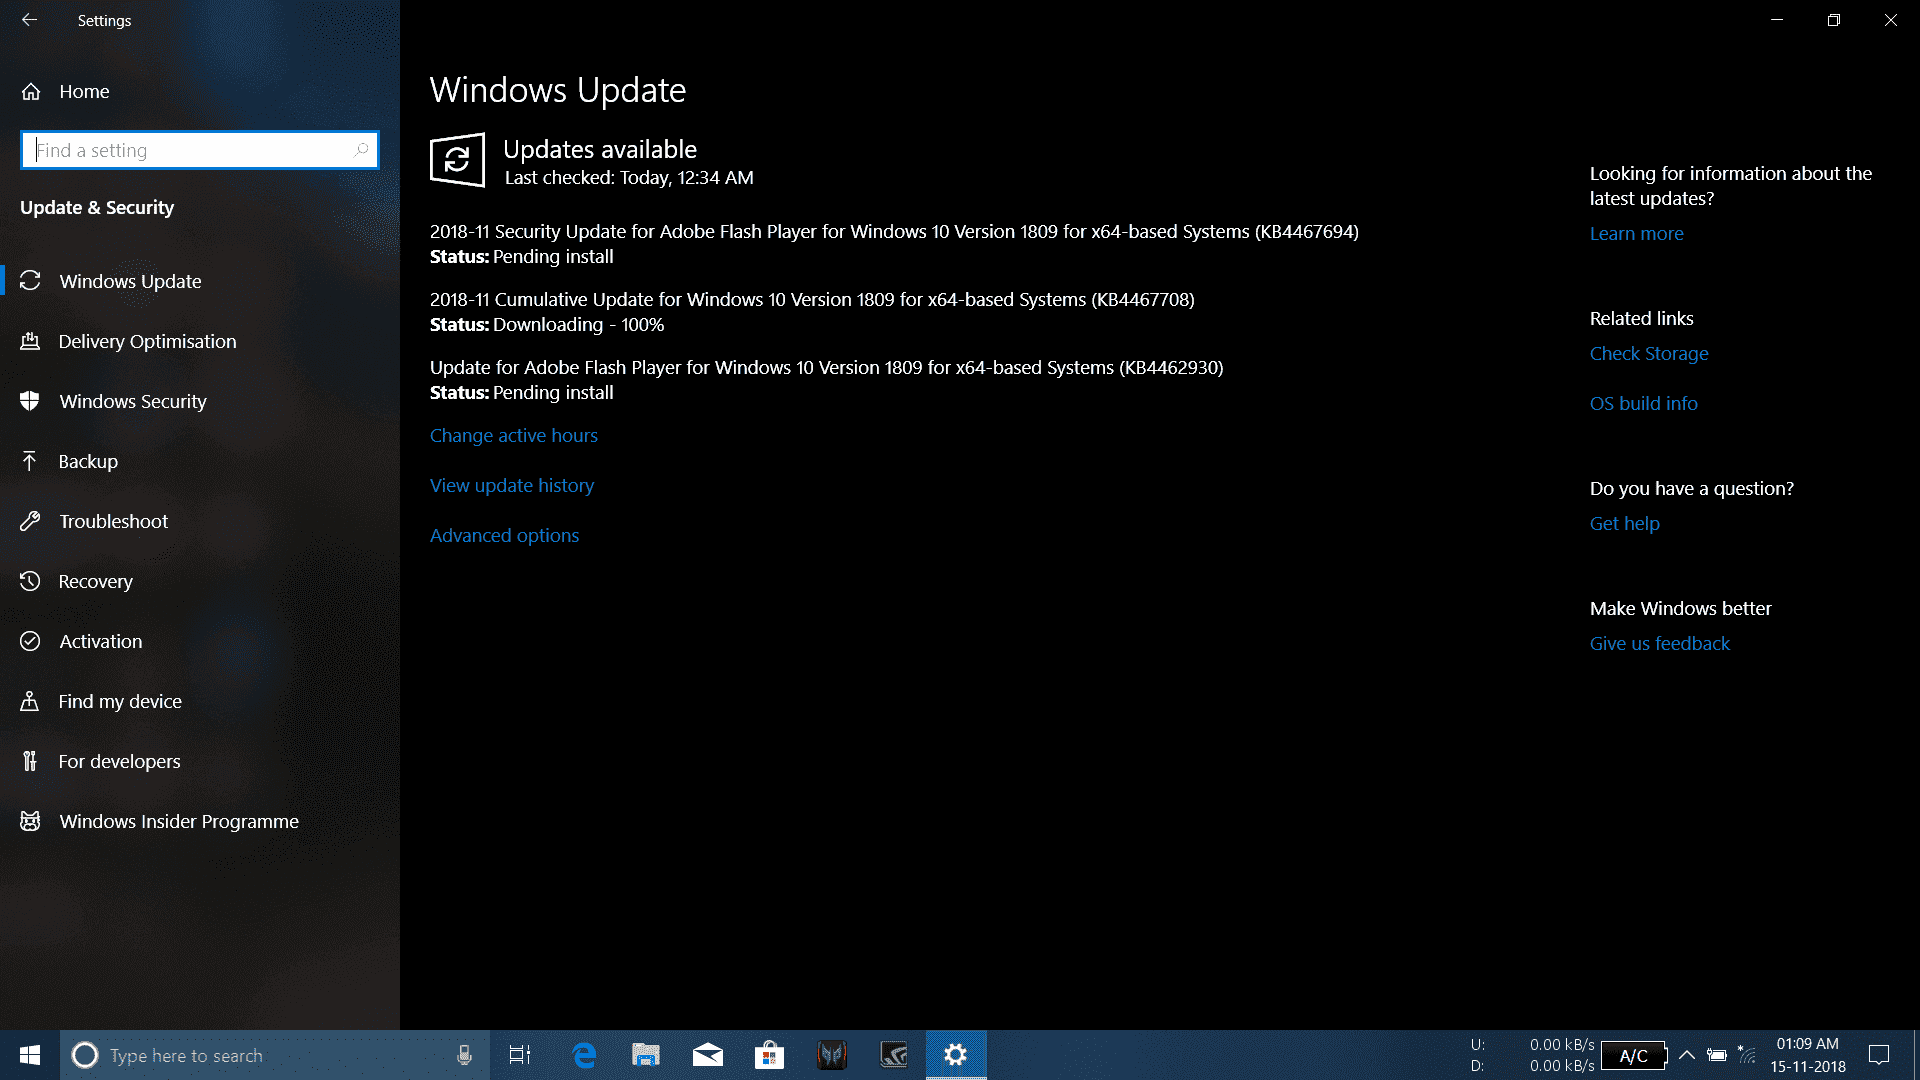The height and width of the screenshot is (1080, 1920).
Task: Click the KB4467708 cumulative update text
Action: (812, 300)
